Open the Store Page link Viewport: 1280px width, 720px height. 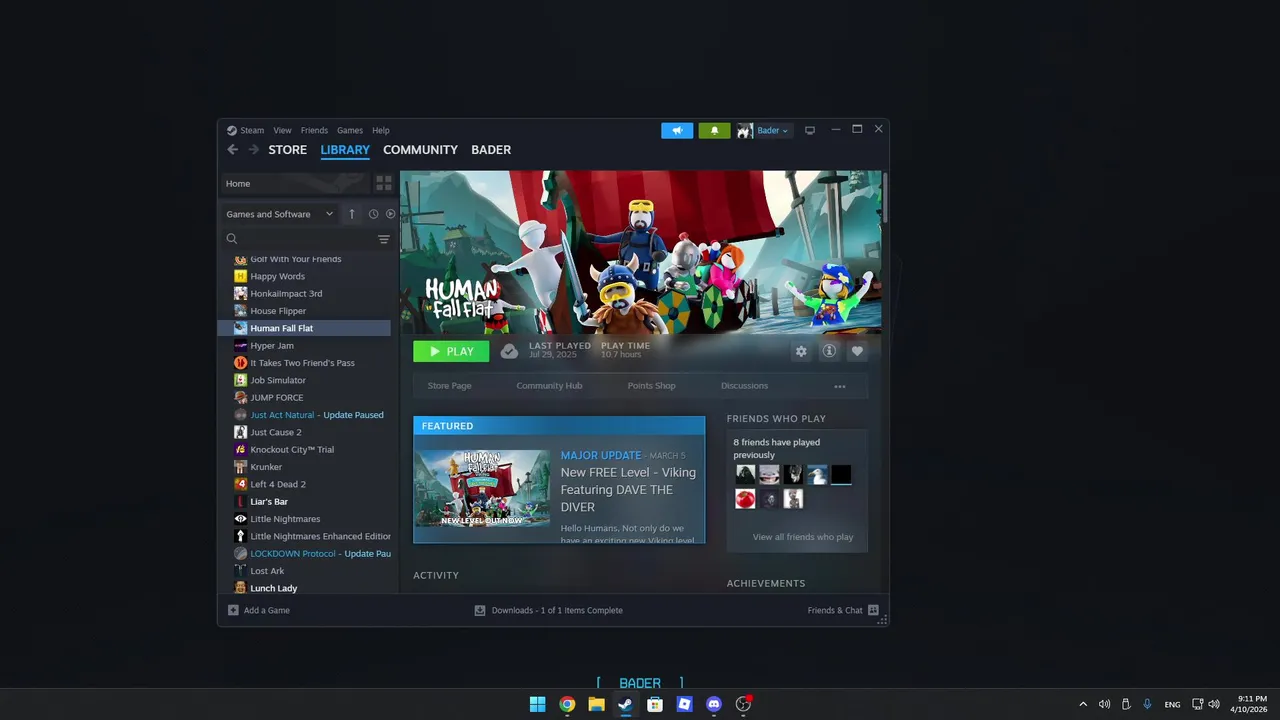pyautogui.click(x=450, y=386)
